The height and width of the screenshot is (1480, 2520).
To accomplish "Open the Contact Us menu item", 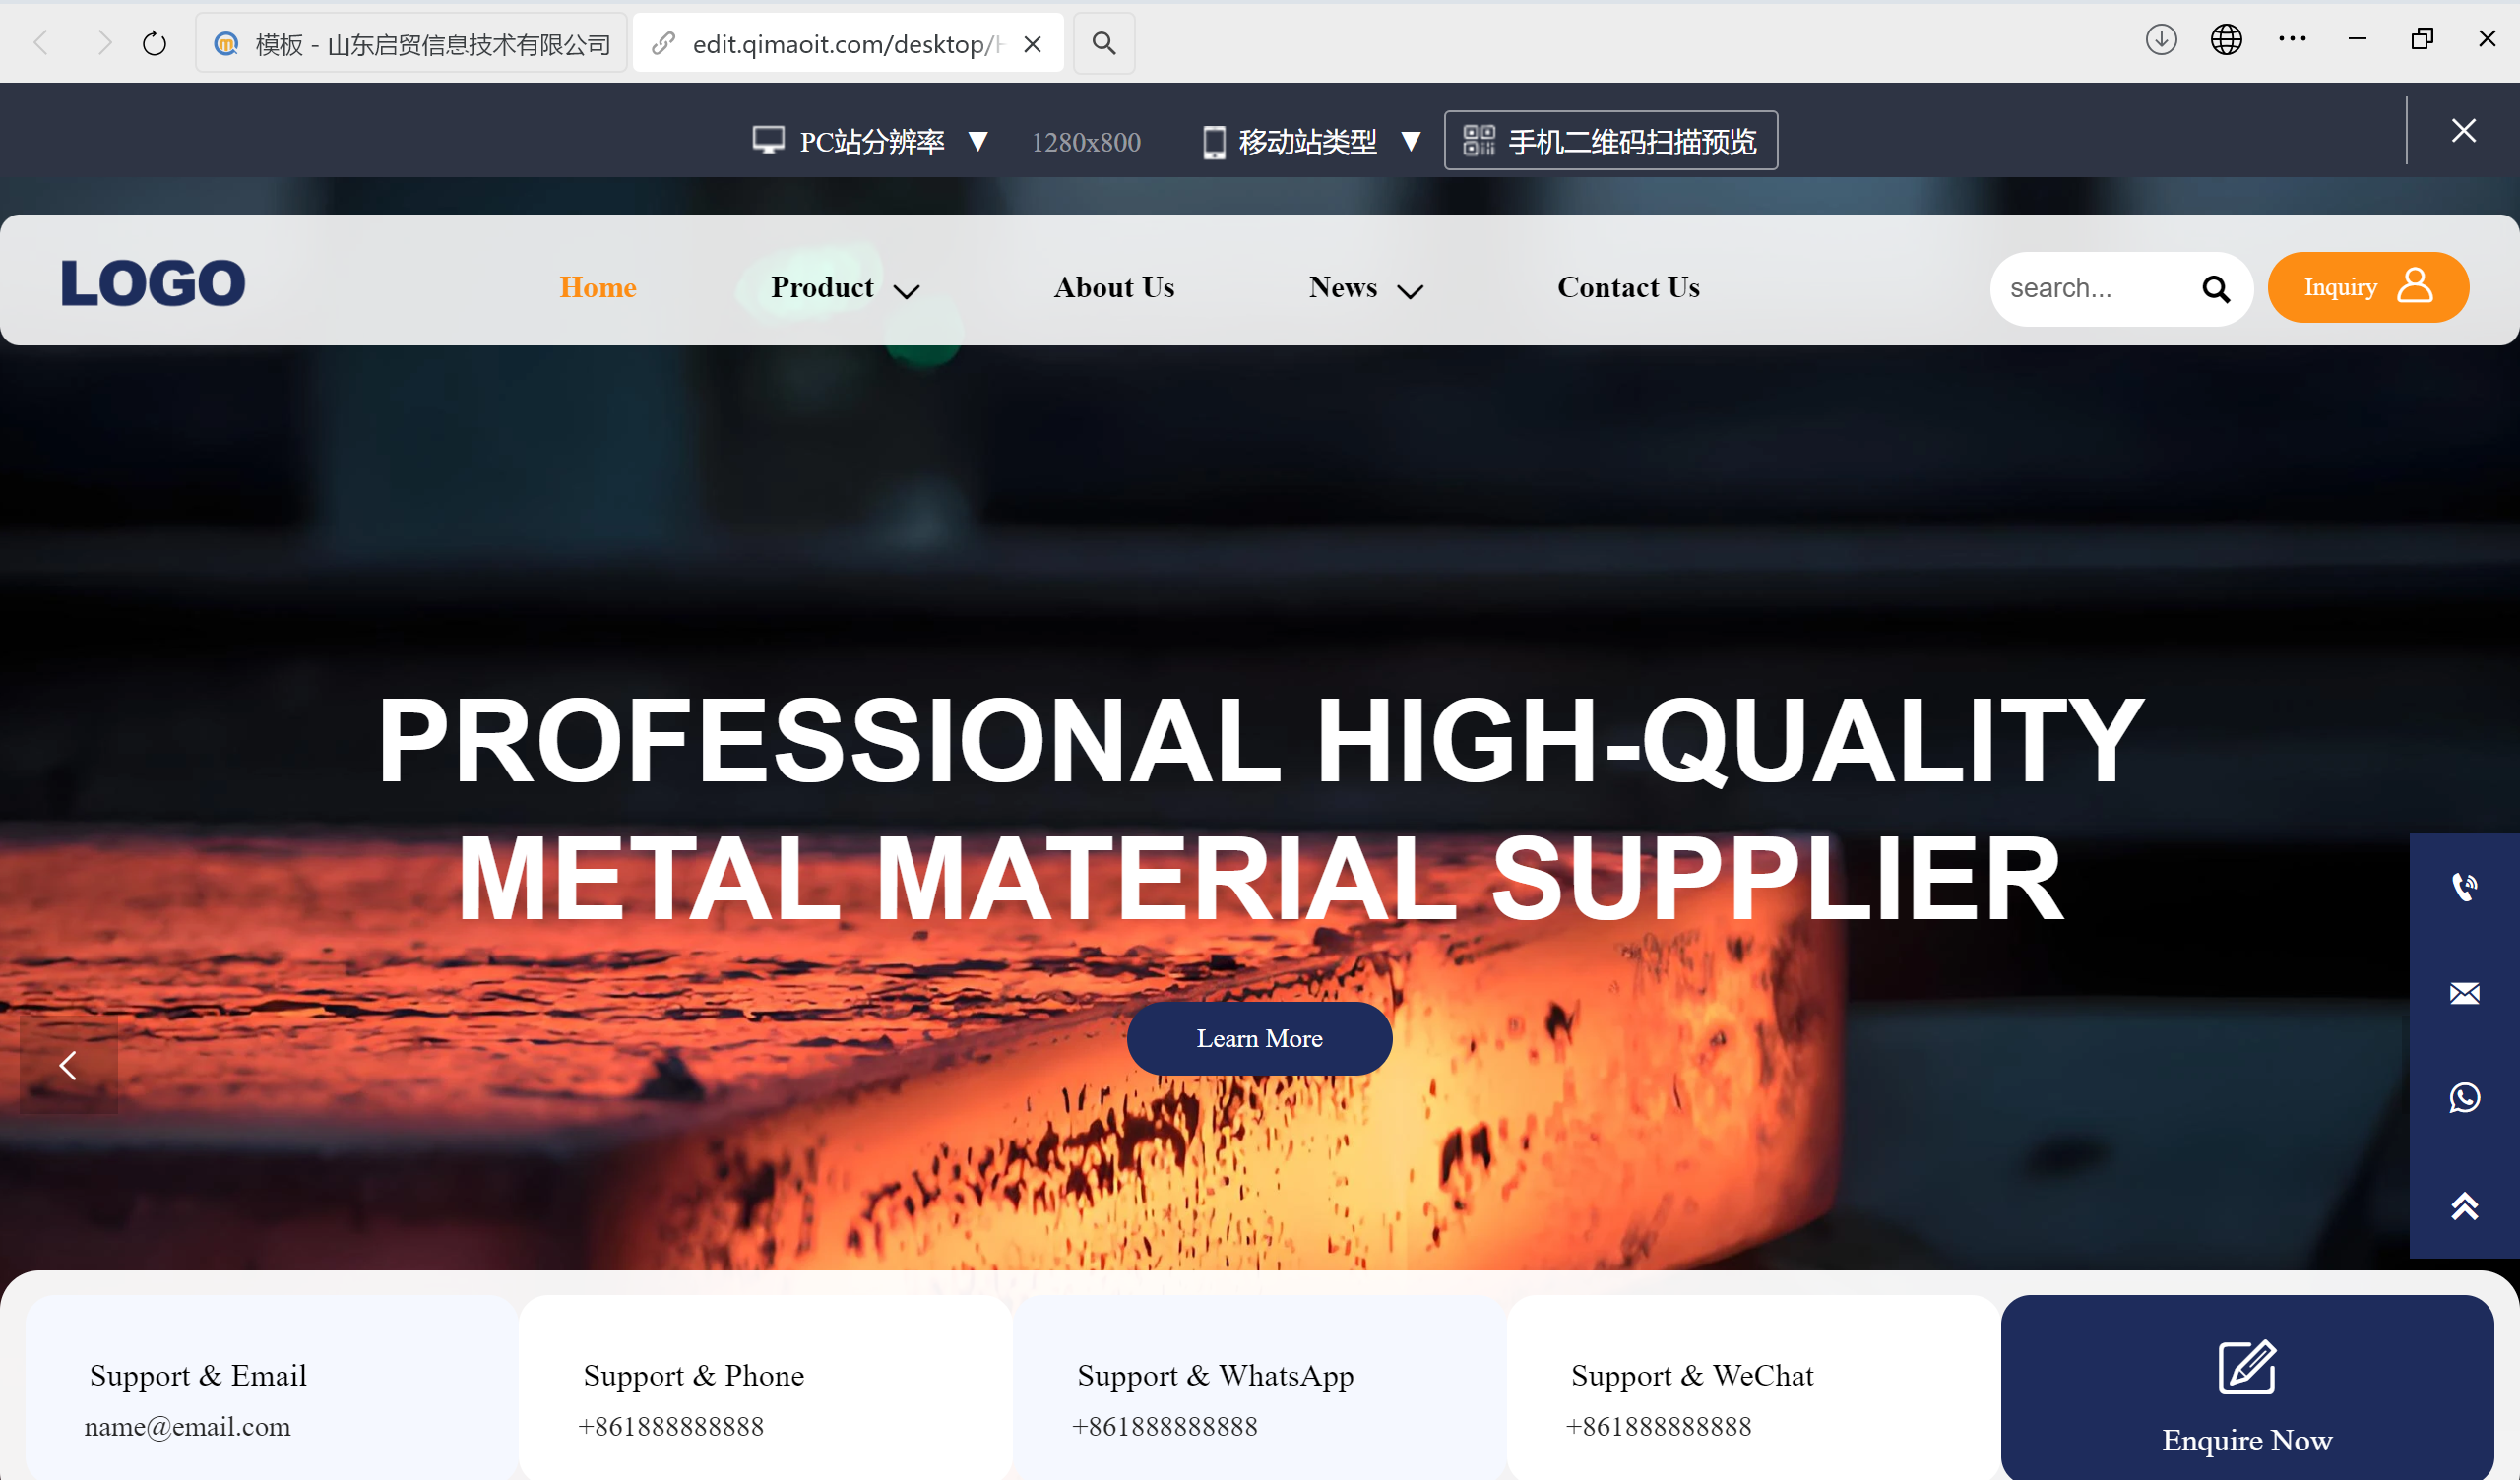I will [1628, 288].
